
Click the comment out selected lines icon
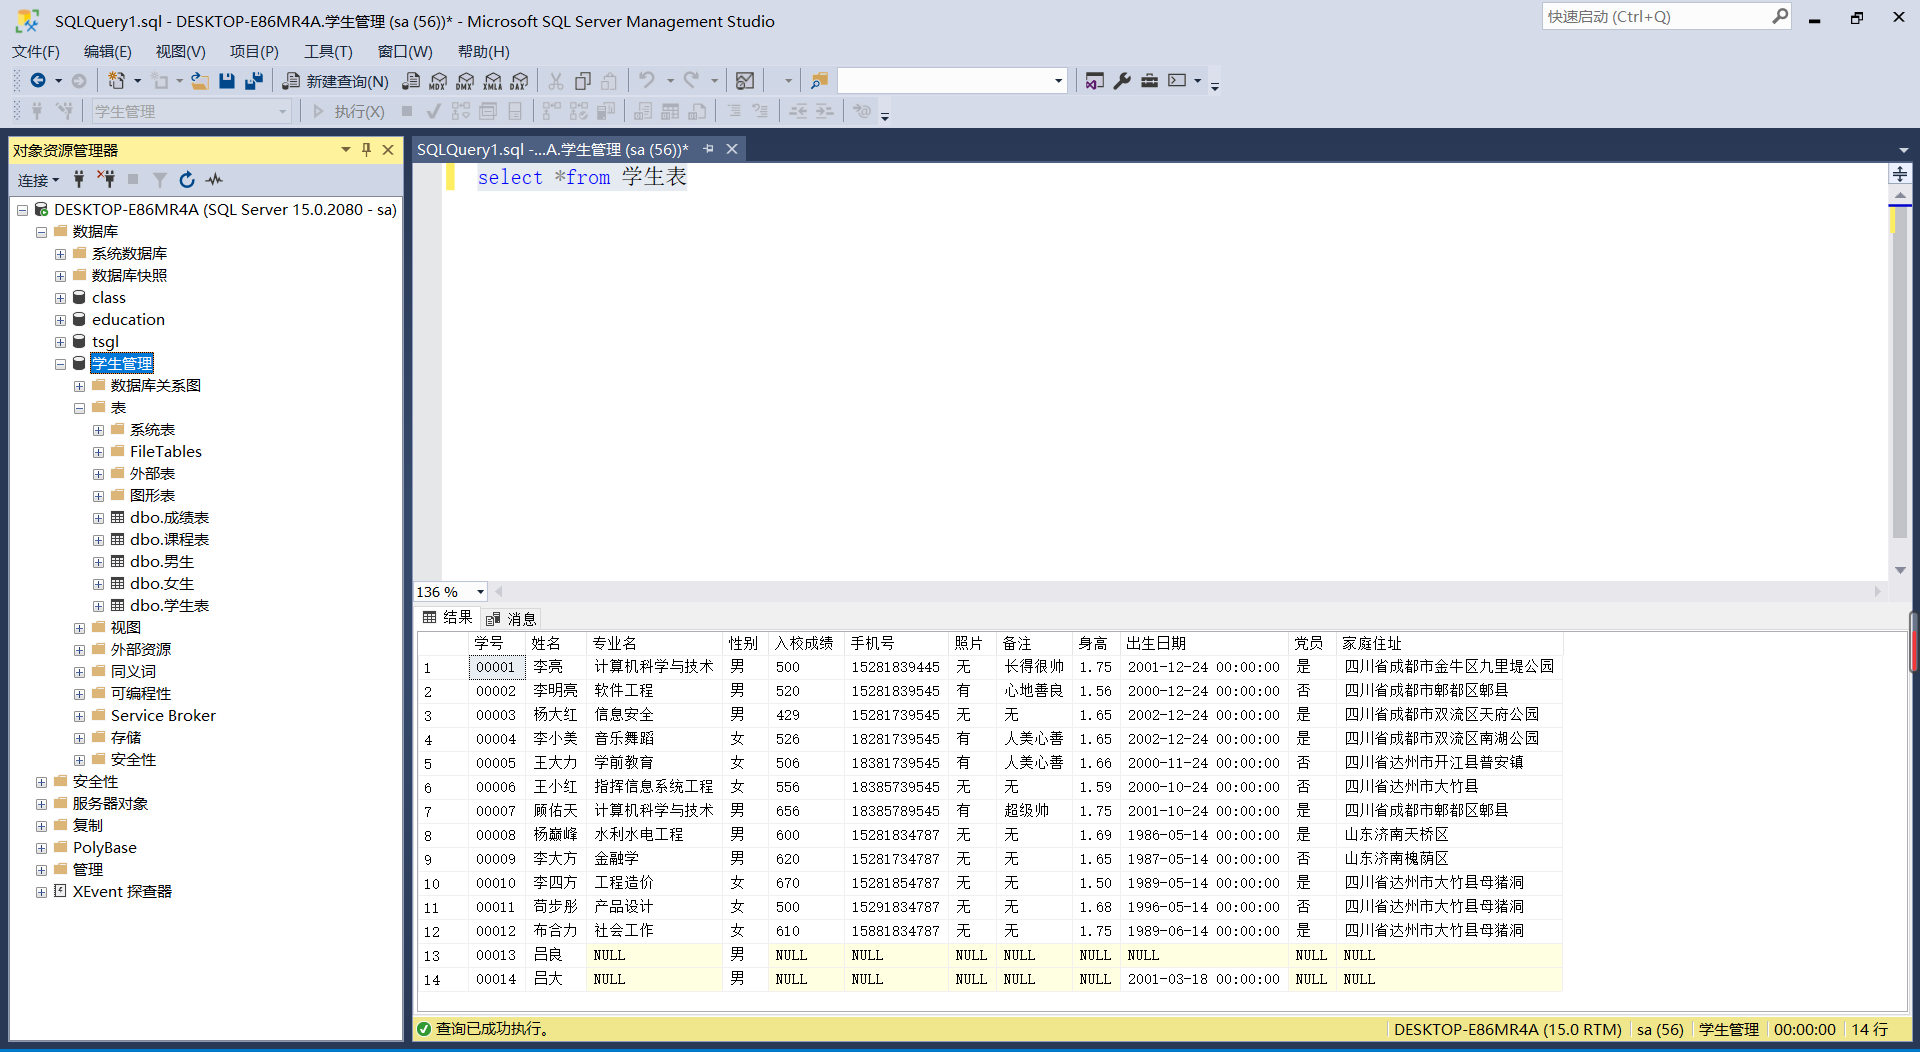click(x=734, y=111)
